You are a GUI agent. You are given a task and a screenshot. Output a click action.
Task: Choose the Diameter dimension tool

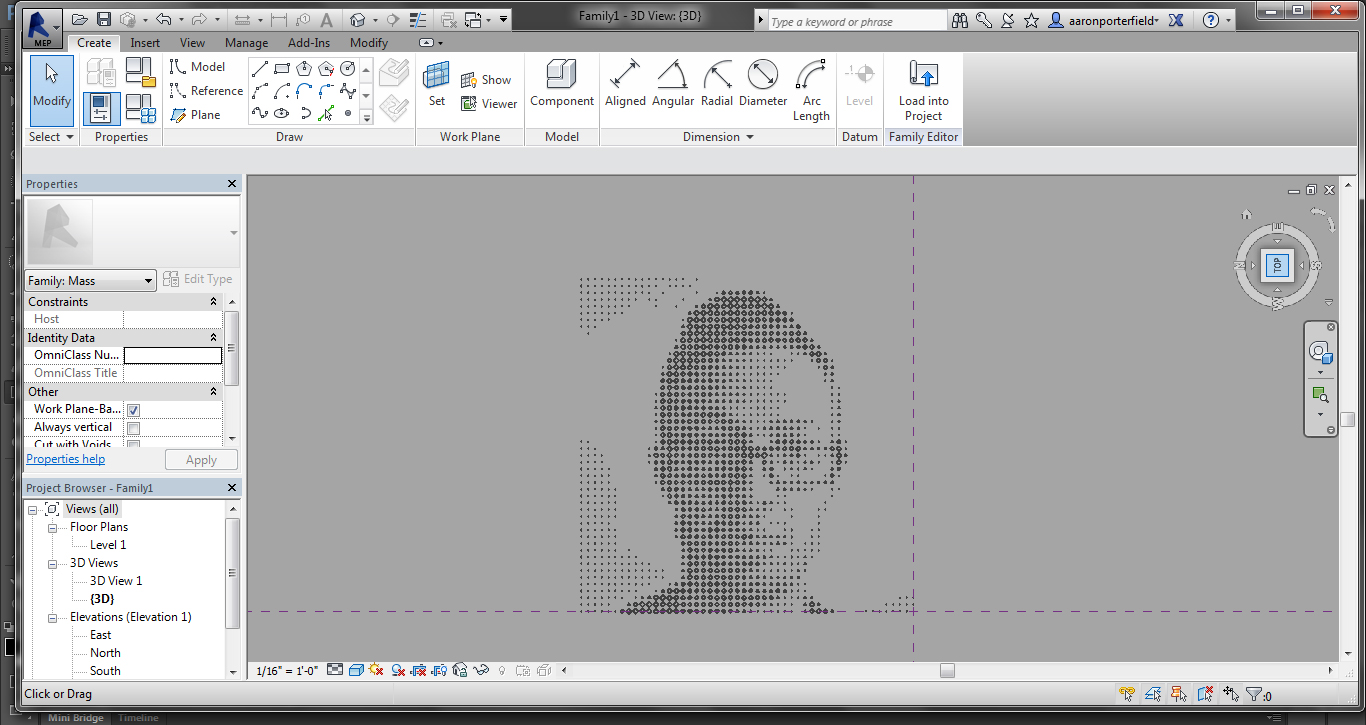pos(763,83)
